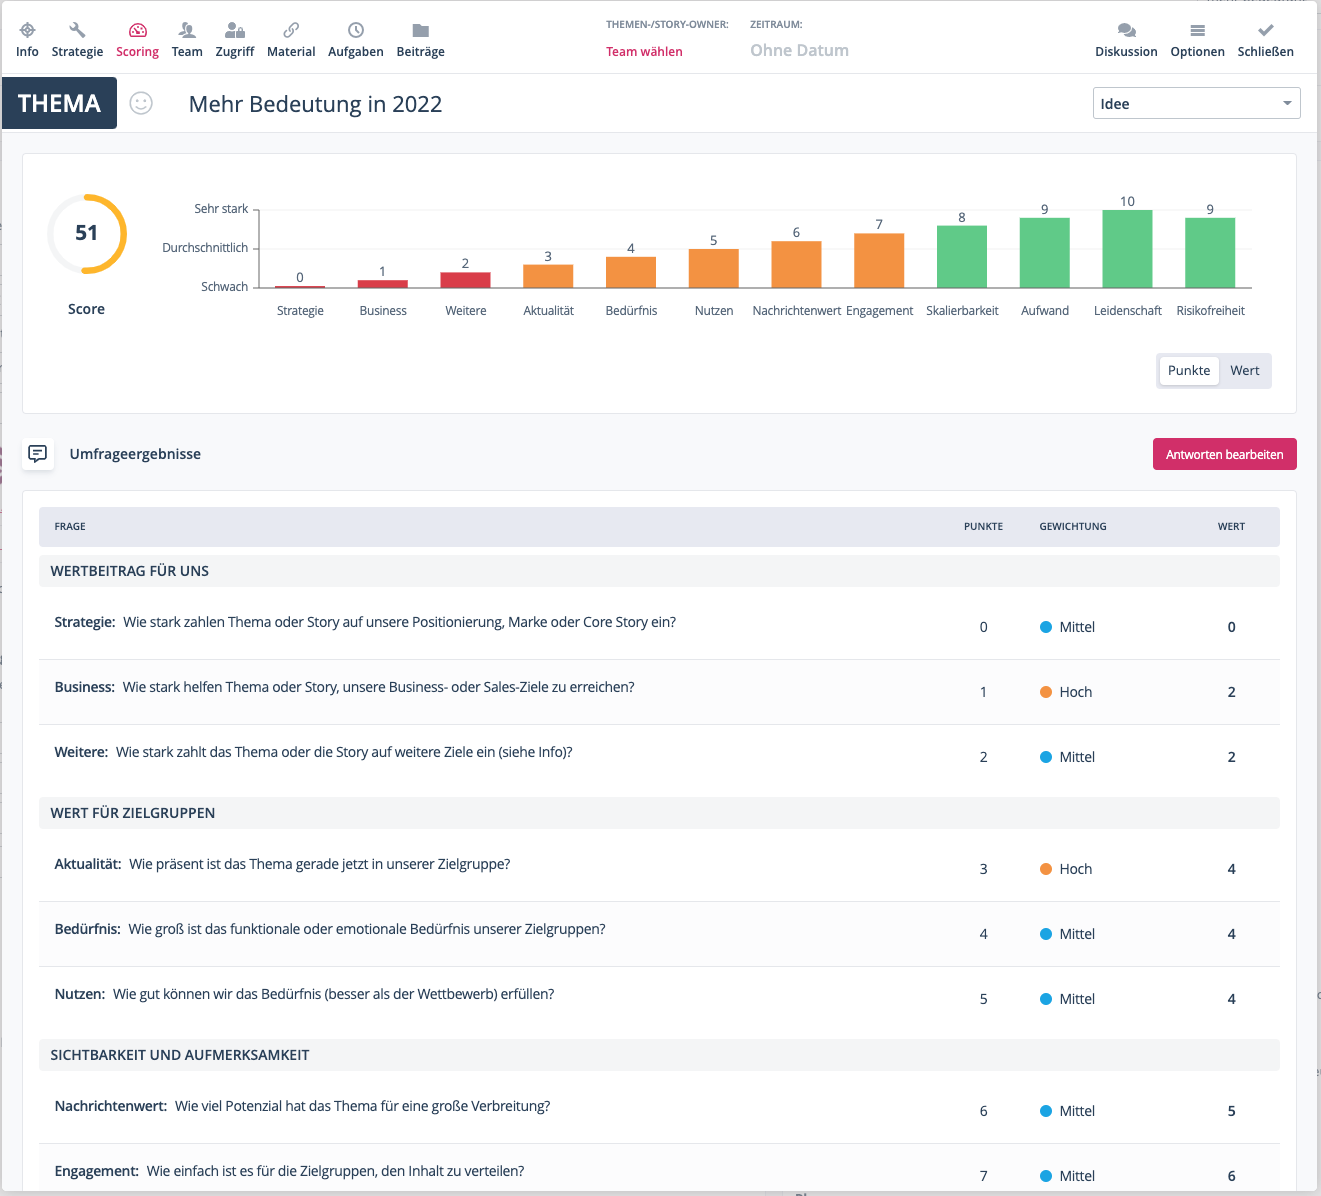The height and width of the screenshot is (1196, 1321).
Task: Open Aufgaben clock icon
Action: click(356, 31)
